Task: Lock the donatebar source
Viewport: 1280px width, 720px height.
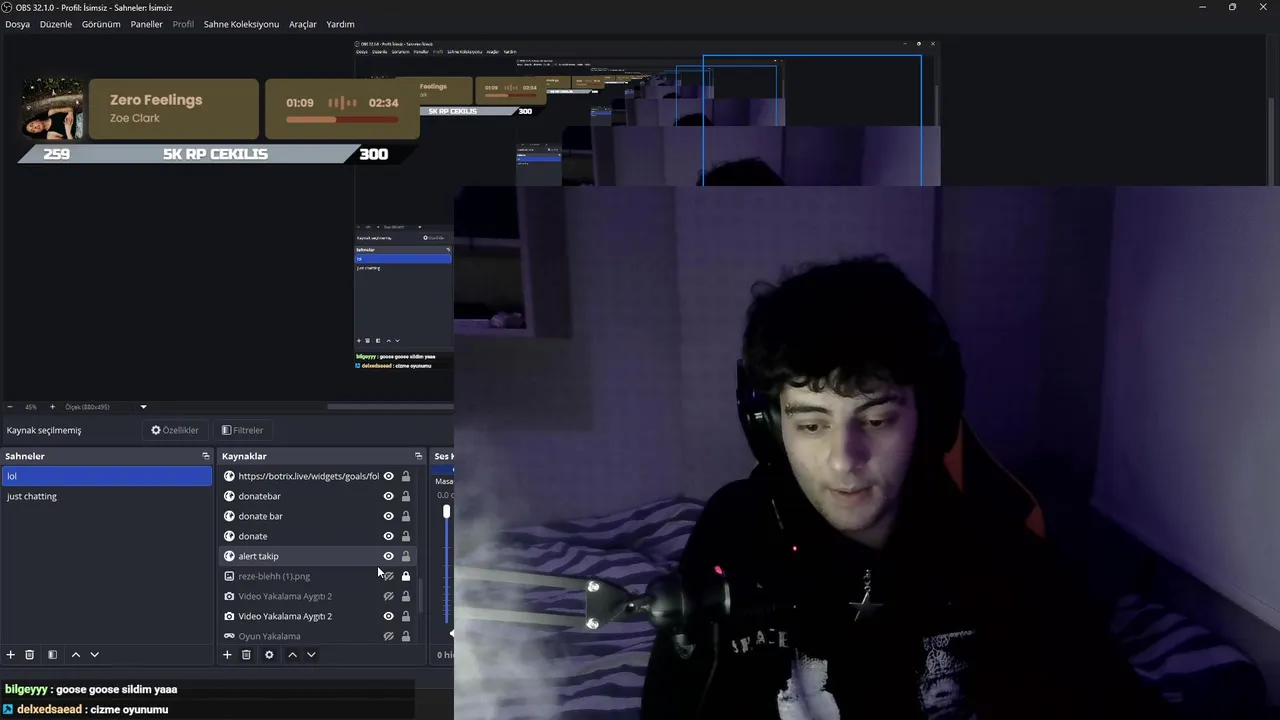Action: (406, 496)
